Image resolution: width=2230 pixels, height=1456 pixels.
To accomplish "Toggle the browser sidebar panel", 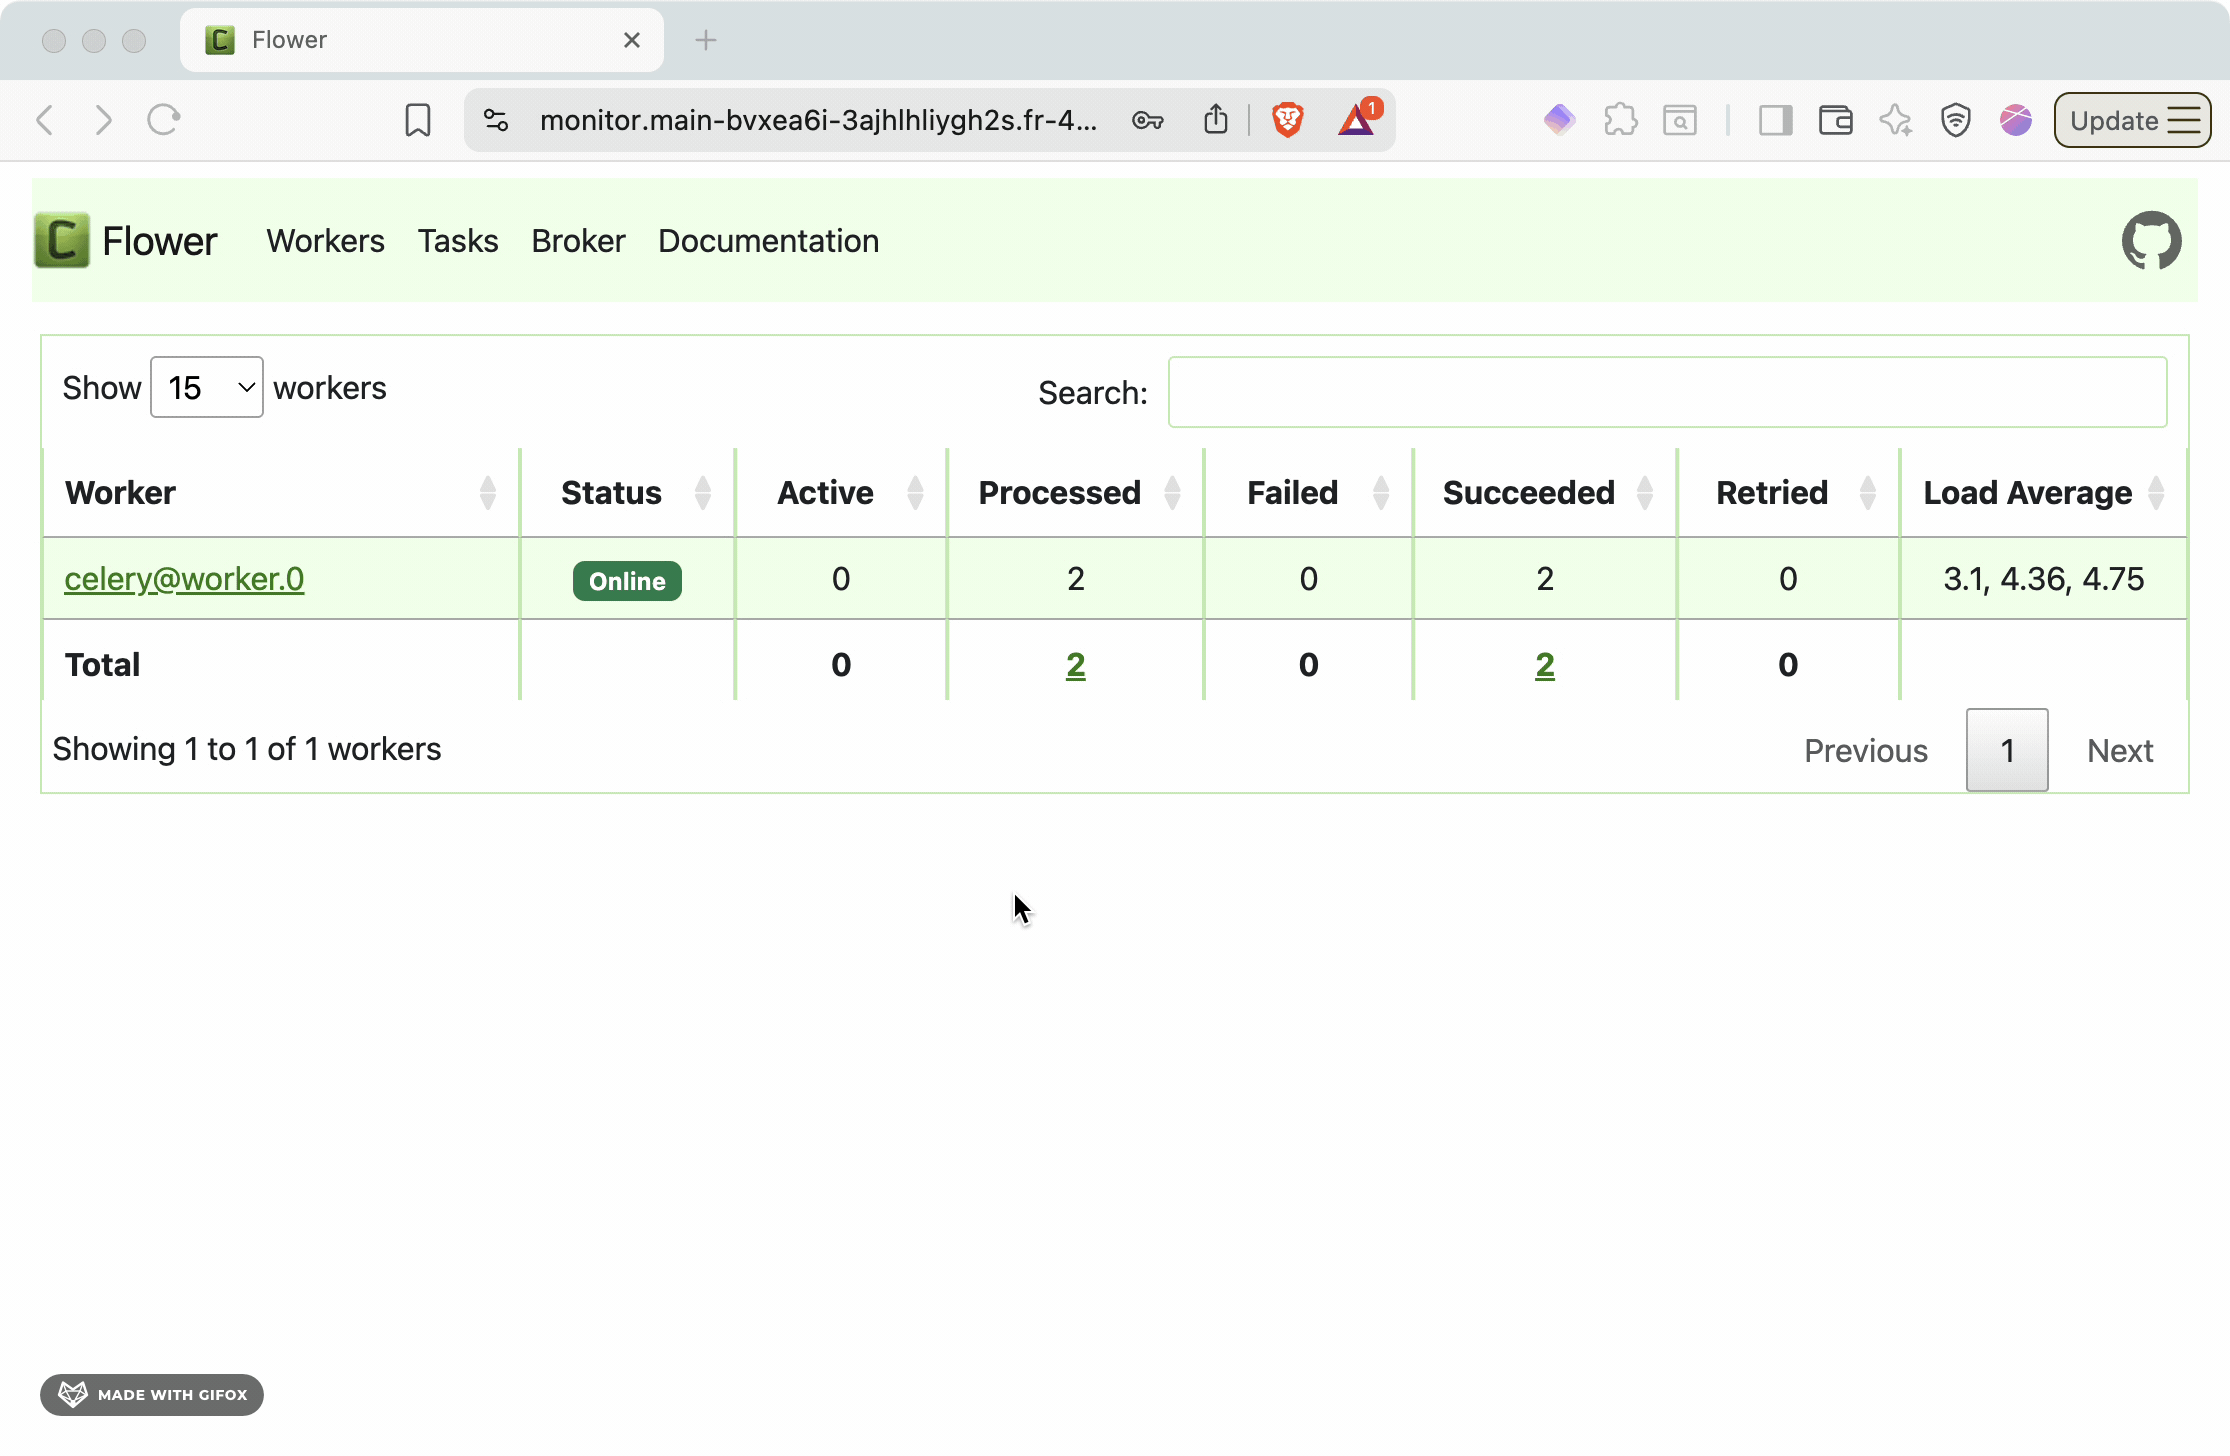I will coord(1776,120).
